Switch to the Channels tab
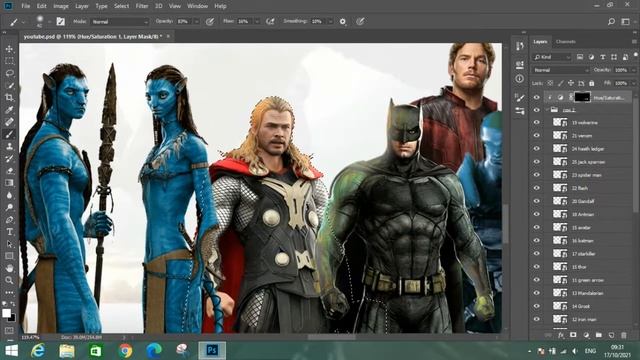 [566, 42]
